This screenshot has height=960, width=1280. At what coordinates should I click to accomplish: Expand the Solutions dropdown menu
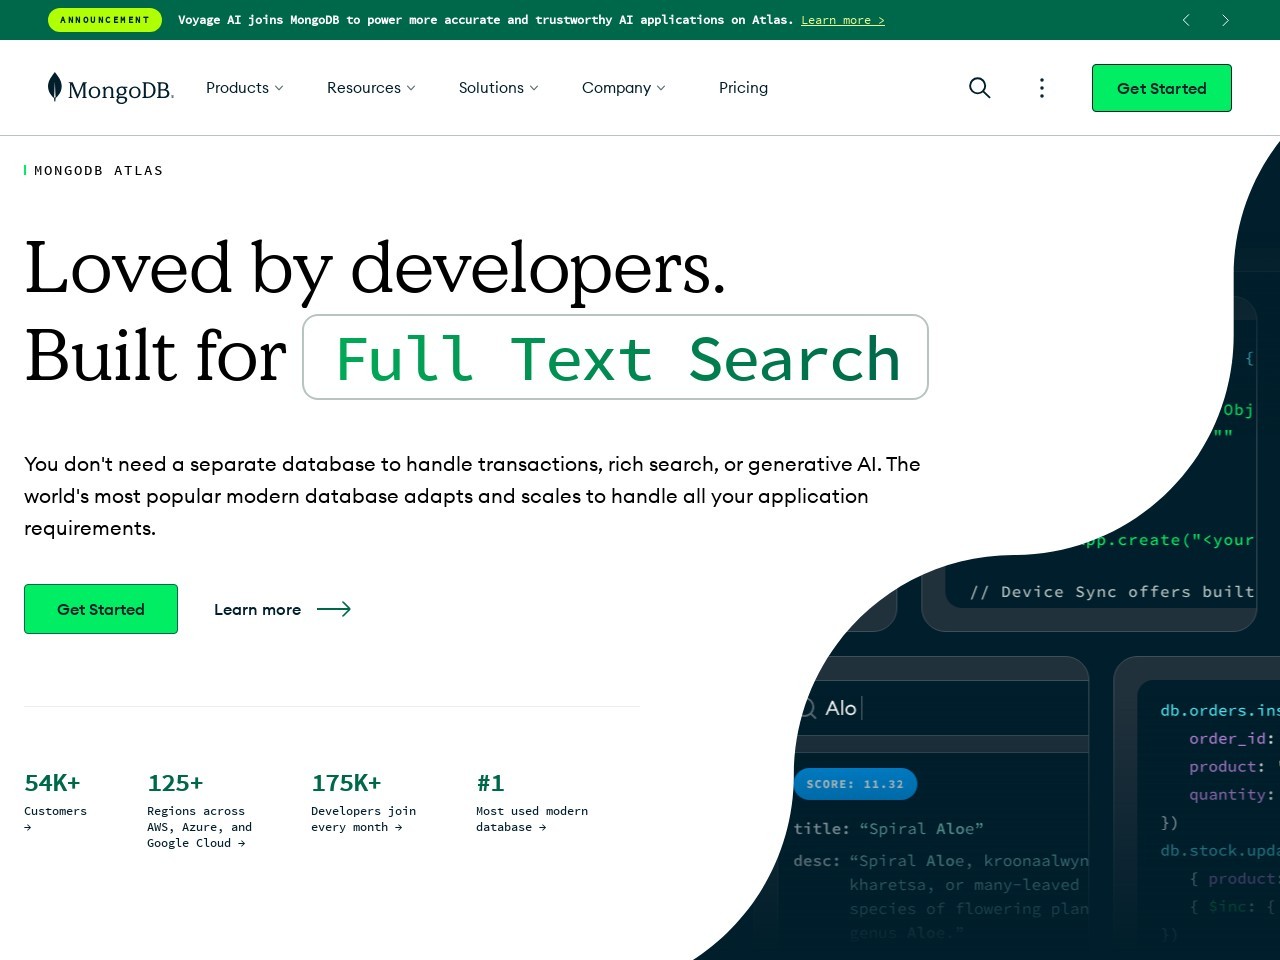(499, 88)
